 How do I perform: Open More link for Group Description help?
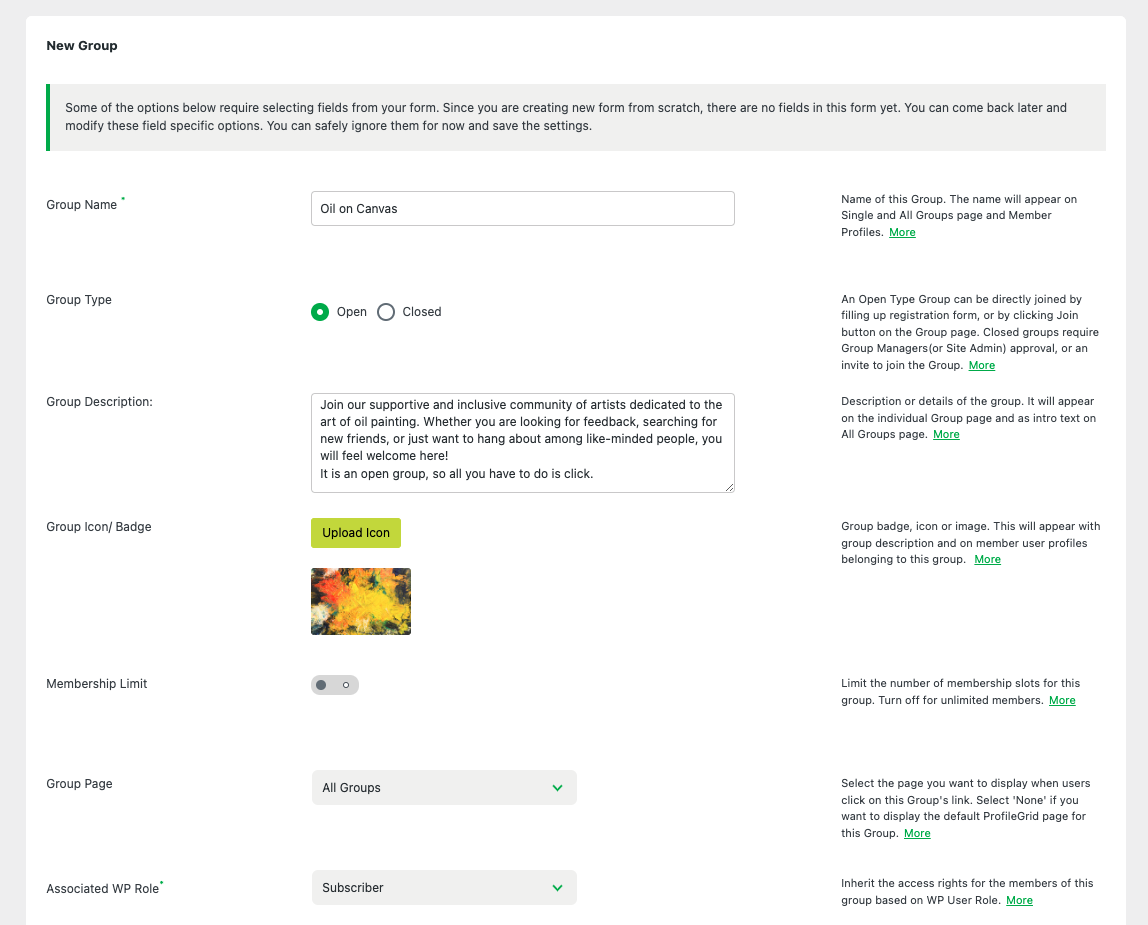pos(946,434)
